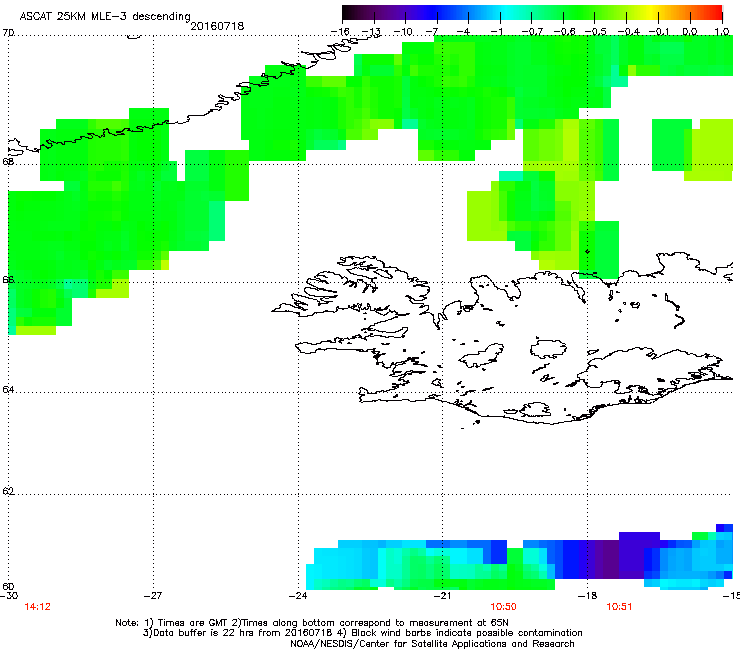Click the color bar label -0.5
The image size is (740, 650).
(596, 32)
